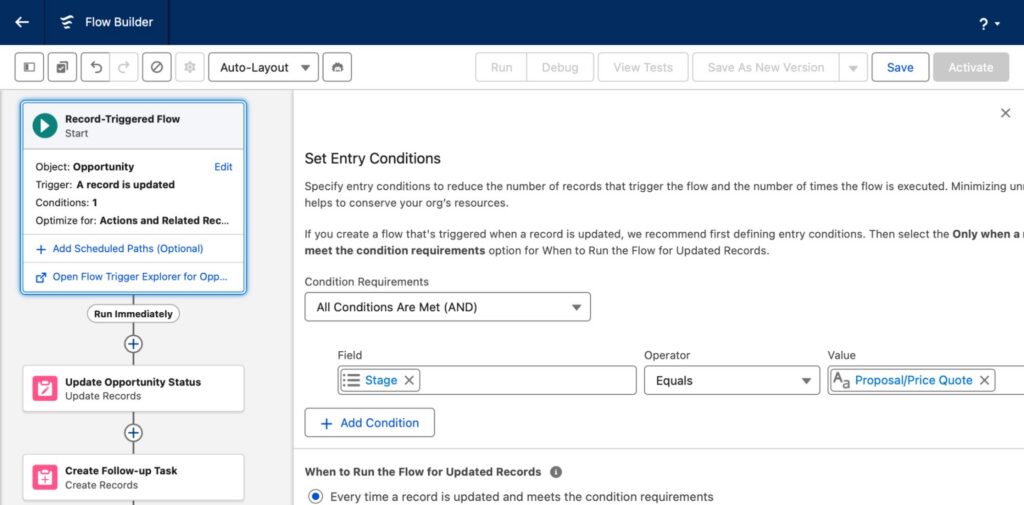
Task: Expand the Condition Requirements combo box
Action: (447, 307)
